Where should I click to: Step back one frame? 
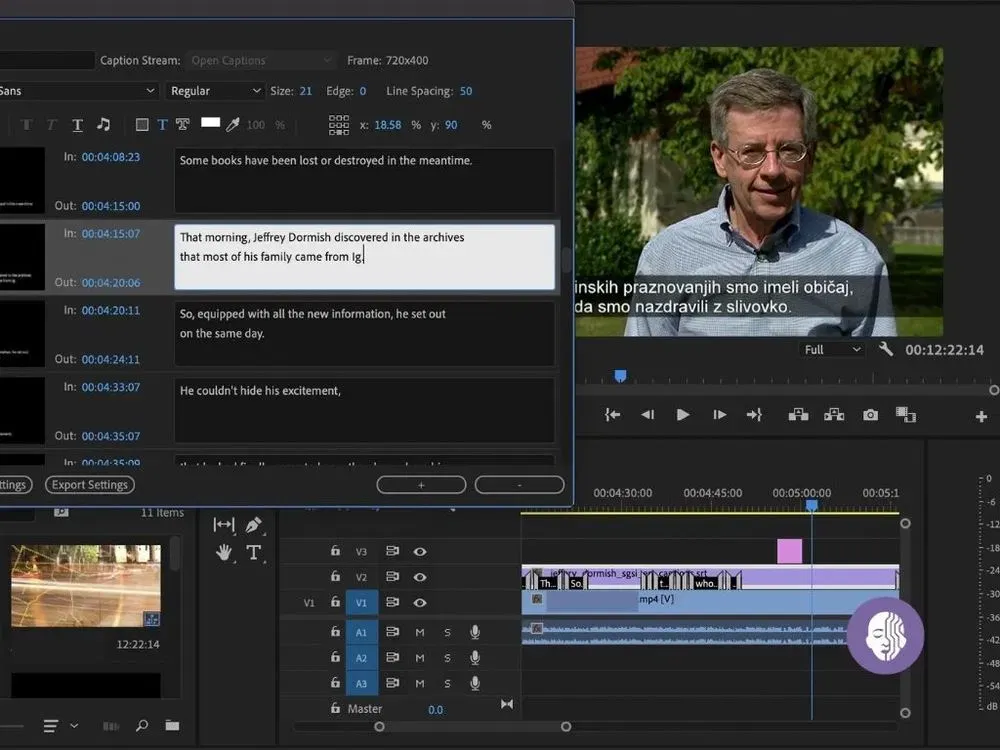647,415
